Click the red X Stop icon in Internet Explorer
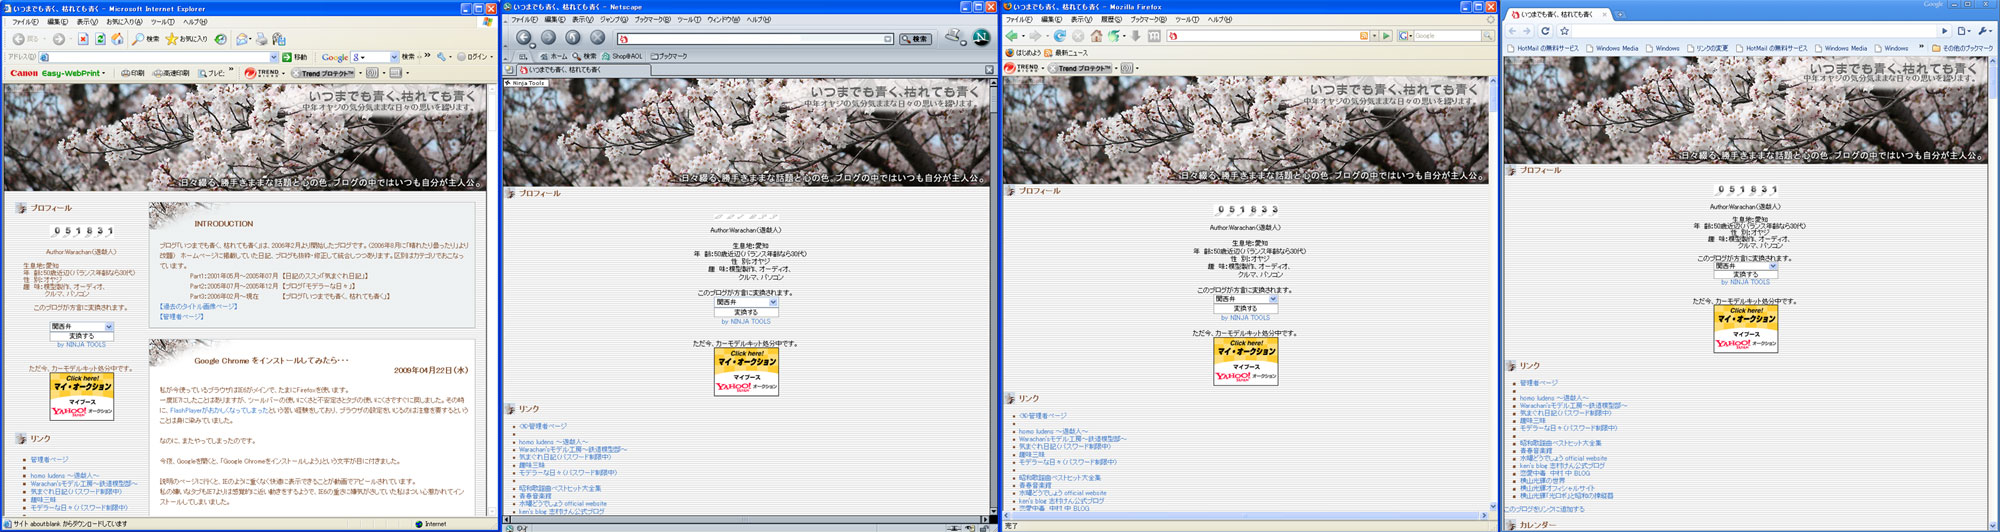The height and width of the screenshot is (532, 2000). (83, 39)
